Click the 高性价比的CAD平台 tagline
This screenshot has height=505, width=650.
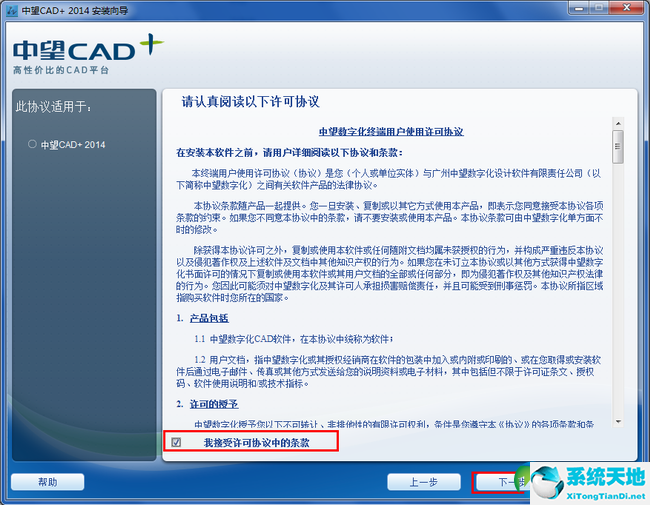pos(61,70)
